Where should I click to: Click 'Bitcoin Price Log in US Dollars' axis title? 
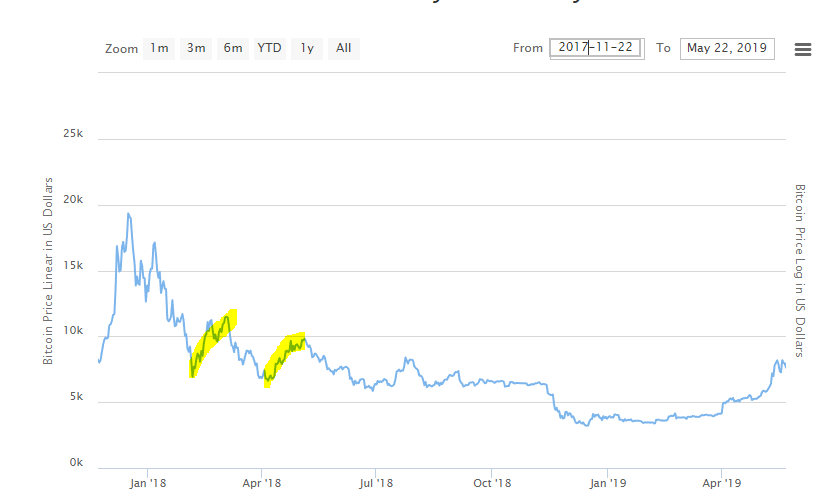click(800, 271)
